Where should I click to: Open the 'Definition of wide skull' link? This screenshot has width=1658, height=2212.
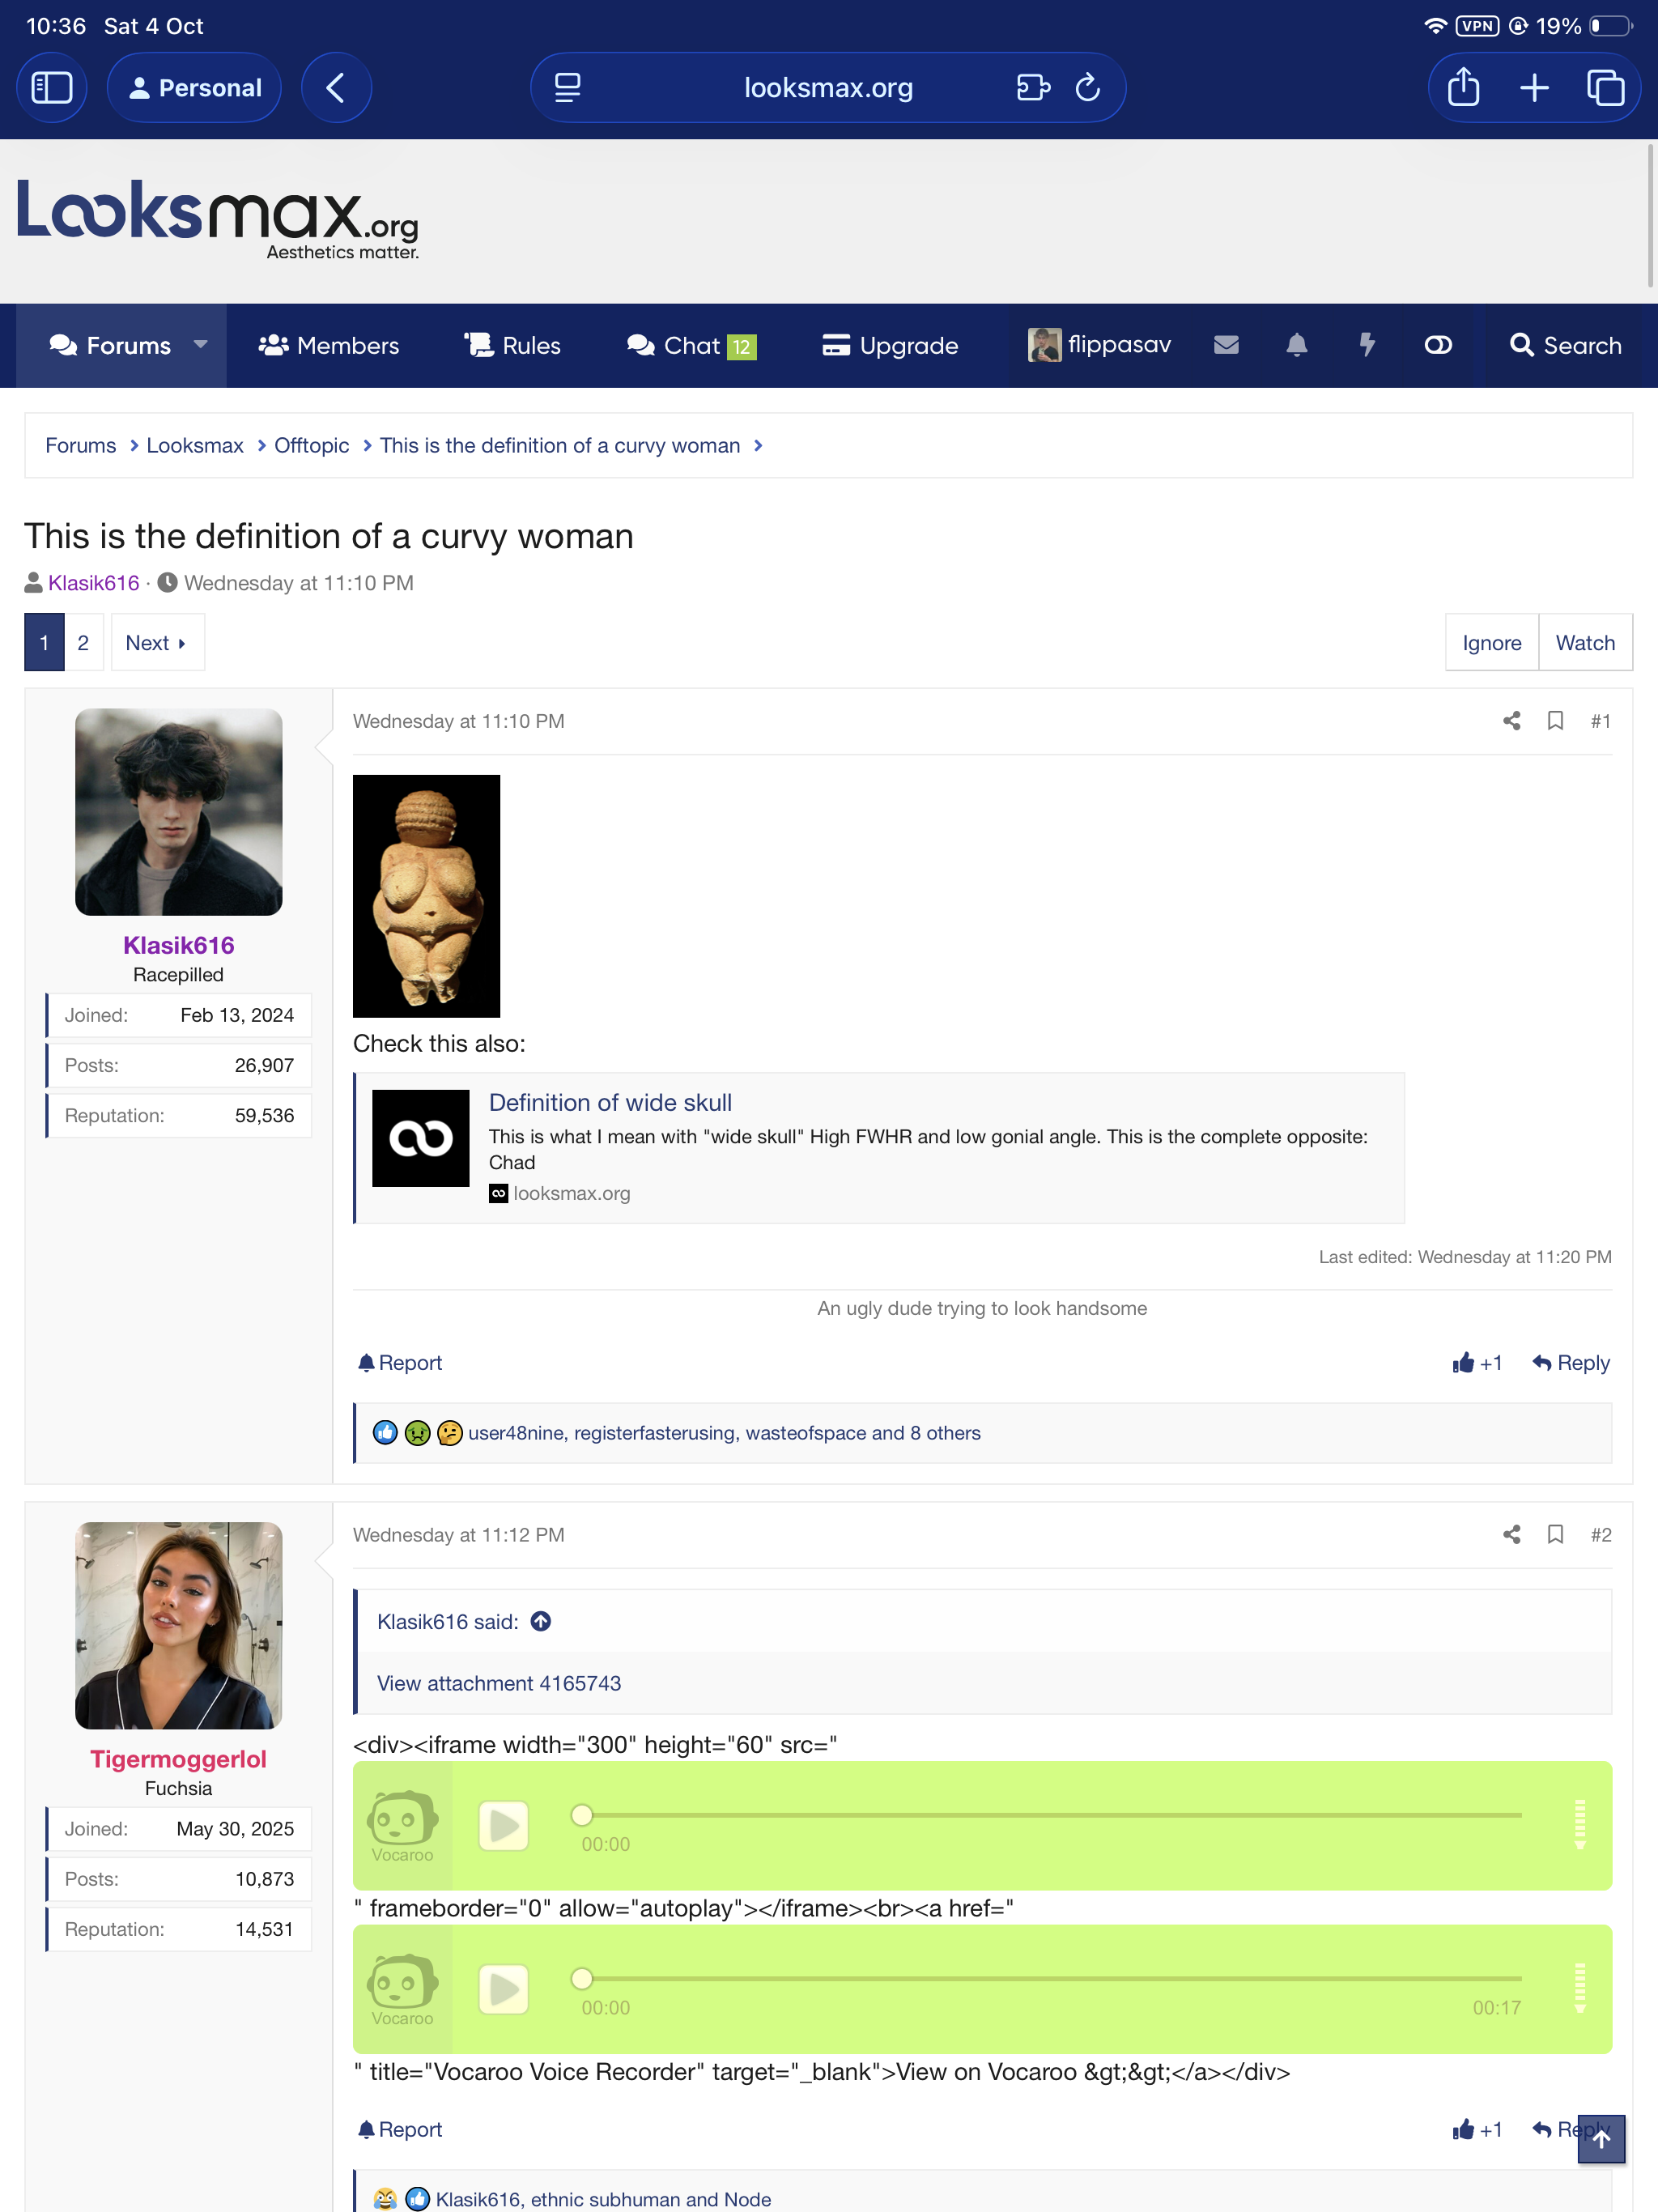(610, 1102)
